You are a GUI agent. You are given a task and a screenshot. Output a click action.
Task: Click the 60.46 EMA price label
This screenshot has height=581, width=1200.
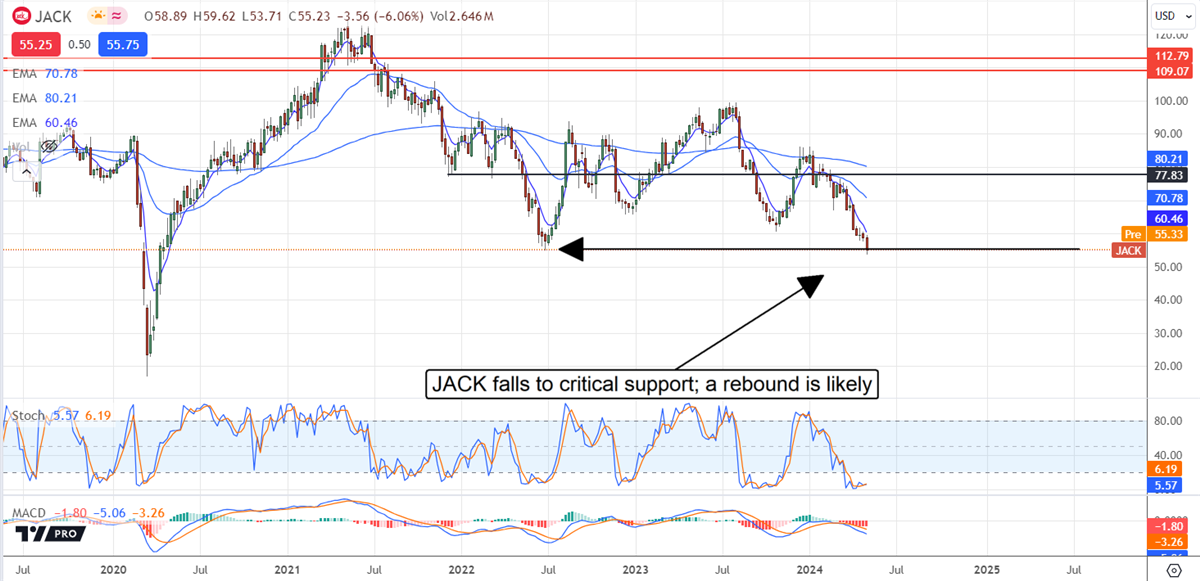[x=1170, y=217]
